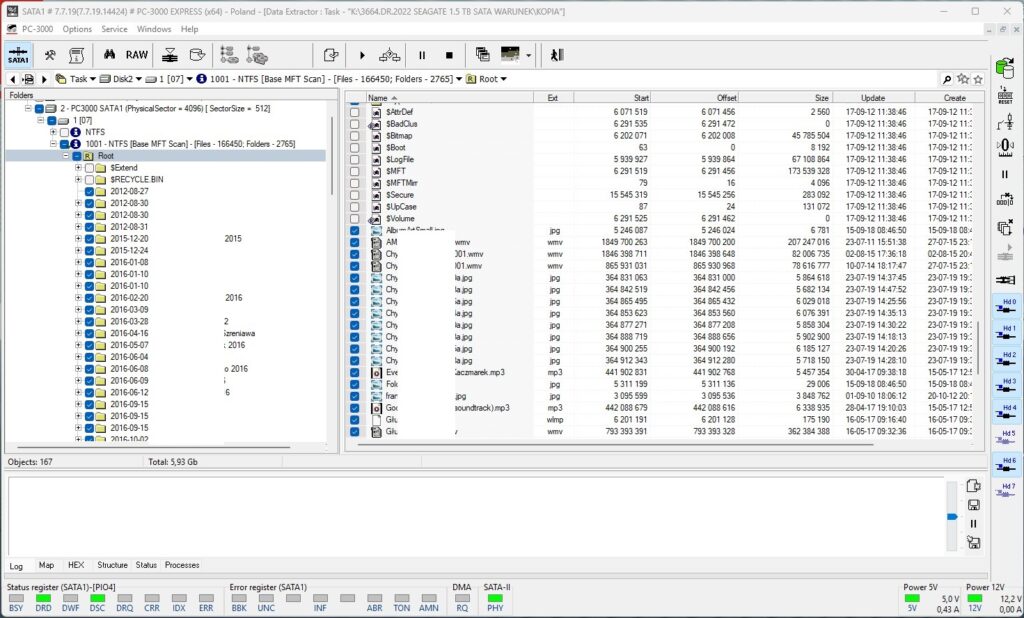1024x618 pixels.
Task: Collapse the 1 [07] partition node
Action: coord(40,120)
